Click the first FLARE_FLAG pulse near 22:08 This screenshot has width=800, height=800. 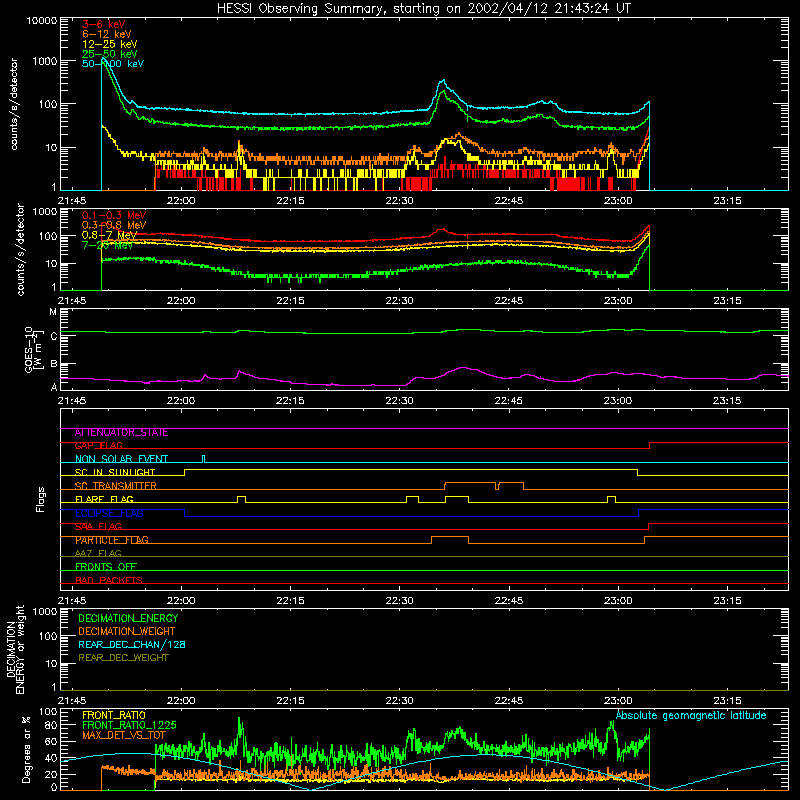click(241, 497)
